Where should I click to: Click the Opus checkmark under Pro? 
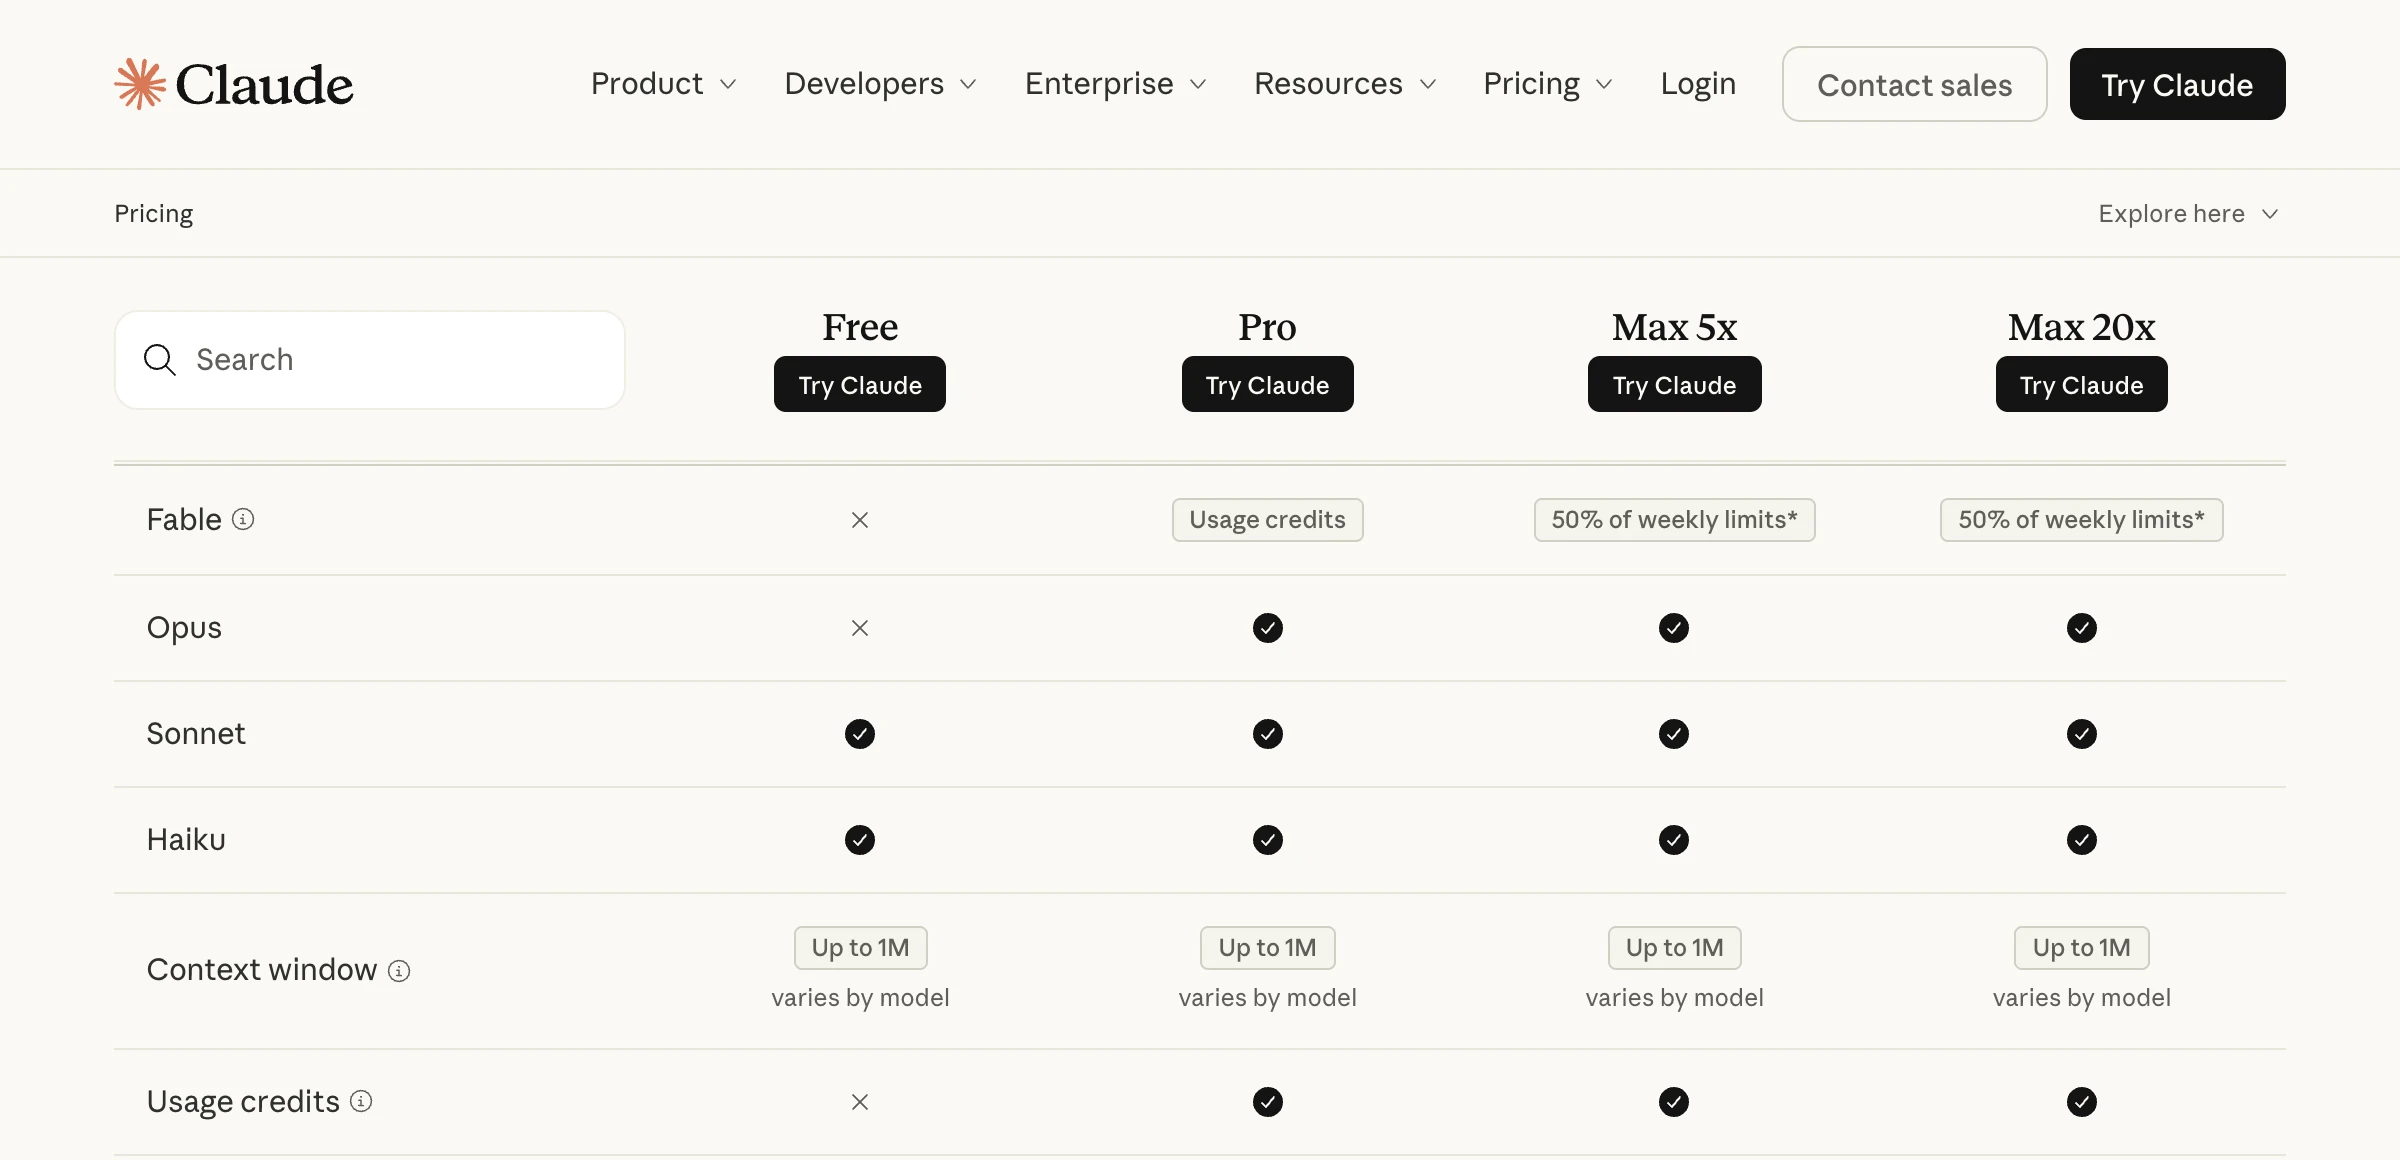pyautogui.click(x=1267, y=628)
